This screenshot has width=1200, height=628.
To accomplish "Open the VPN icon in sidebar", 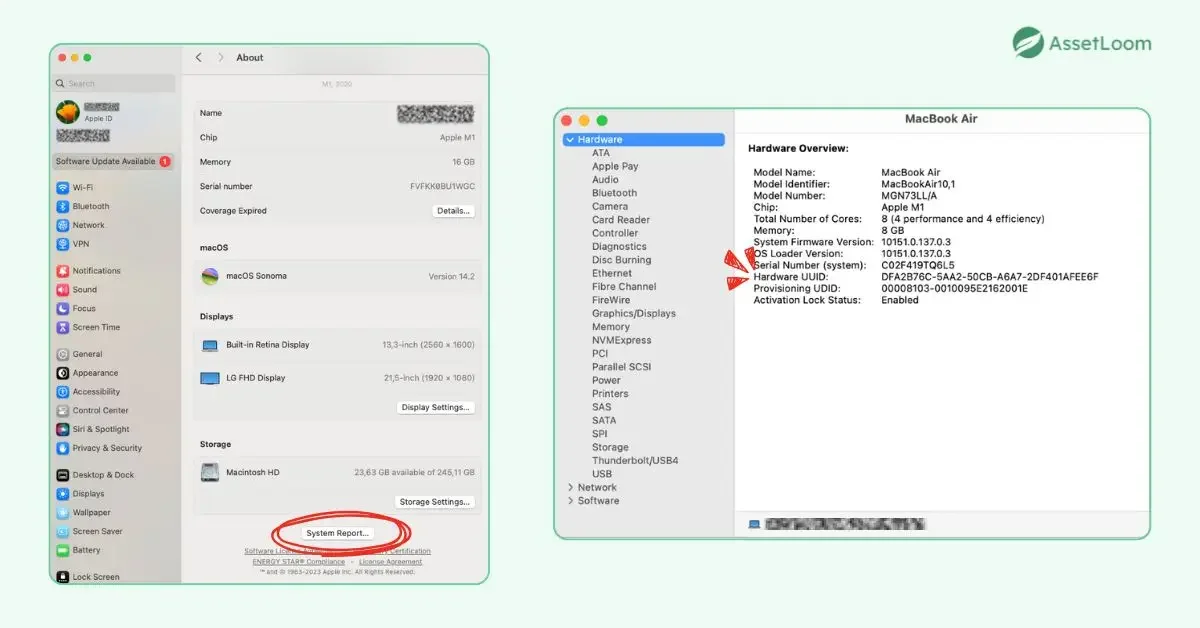I will 63,243.
